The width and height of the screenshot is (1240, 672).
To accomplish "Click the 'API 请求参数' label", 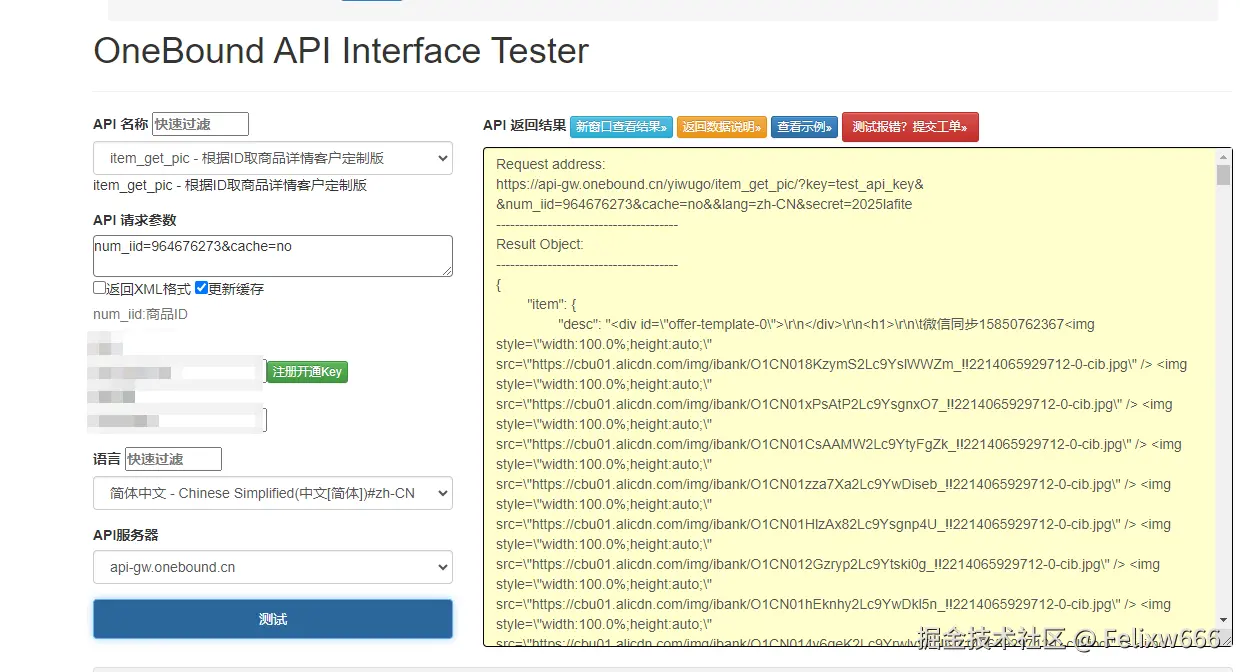I will [x=135, y=220].
